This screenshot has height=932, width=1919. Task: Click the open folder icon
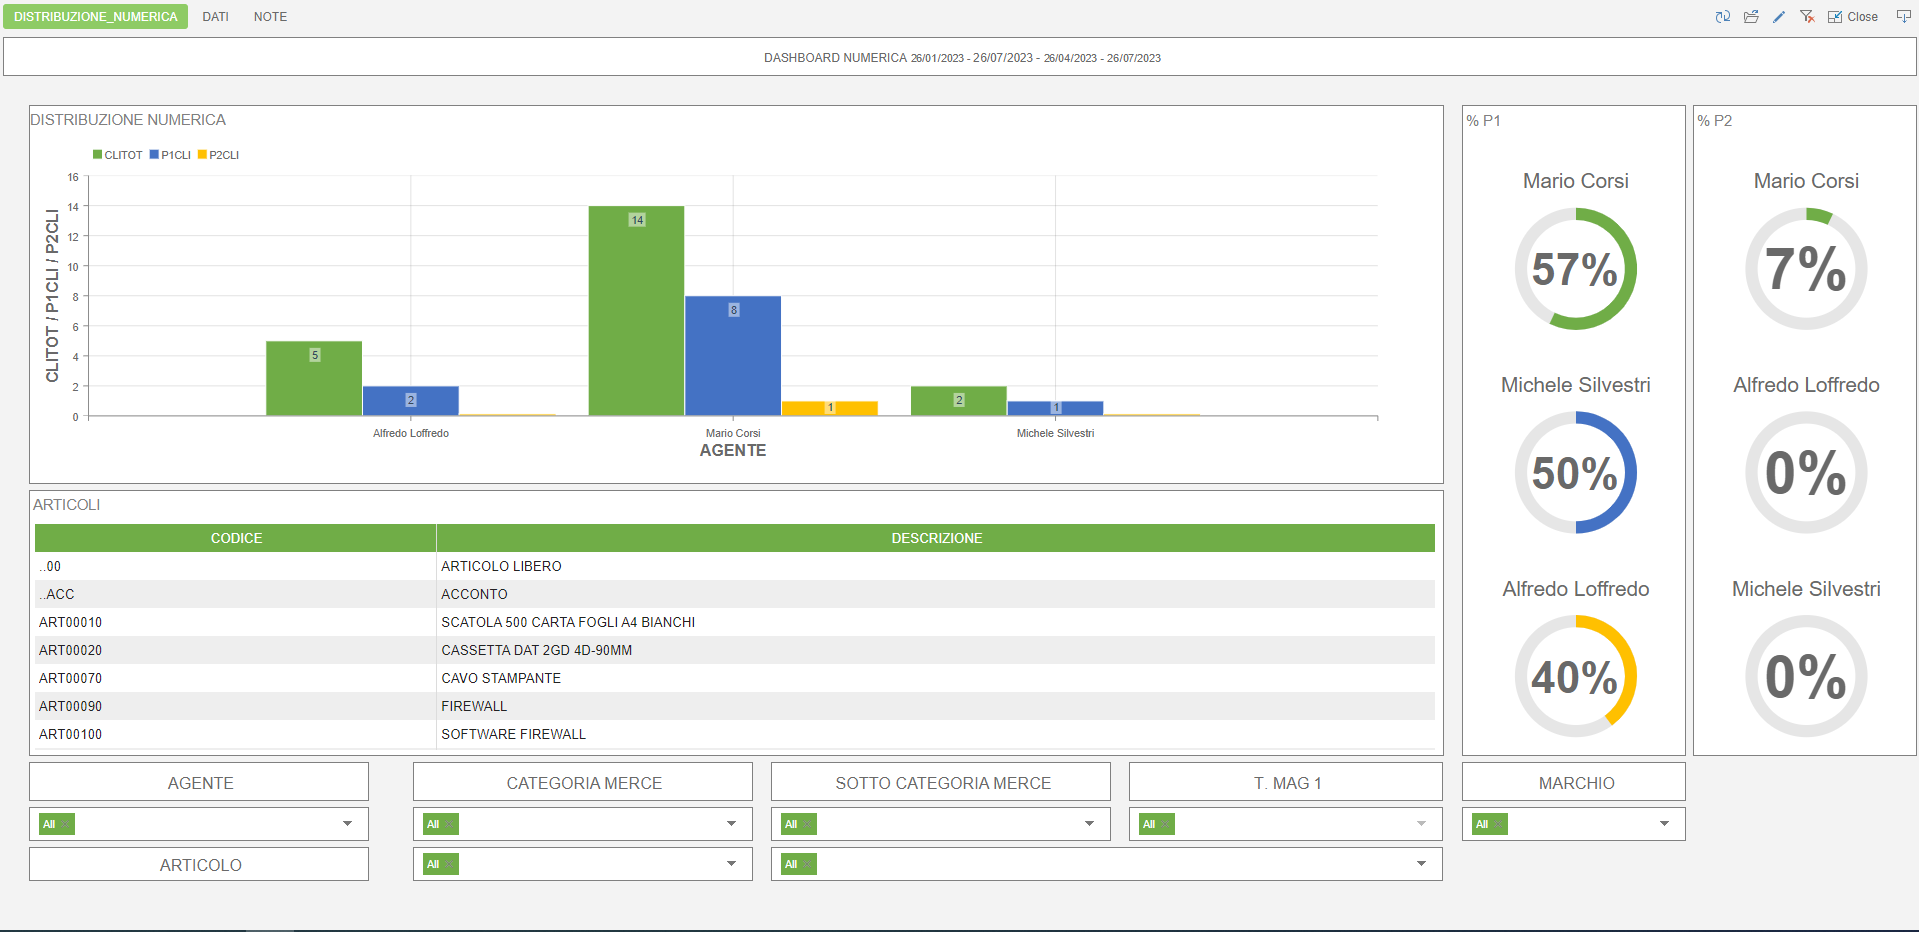[x=1751, y=17]
